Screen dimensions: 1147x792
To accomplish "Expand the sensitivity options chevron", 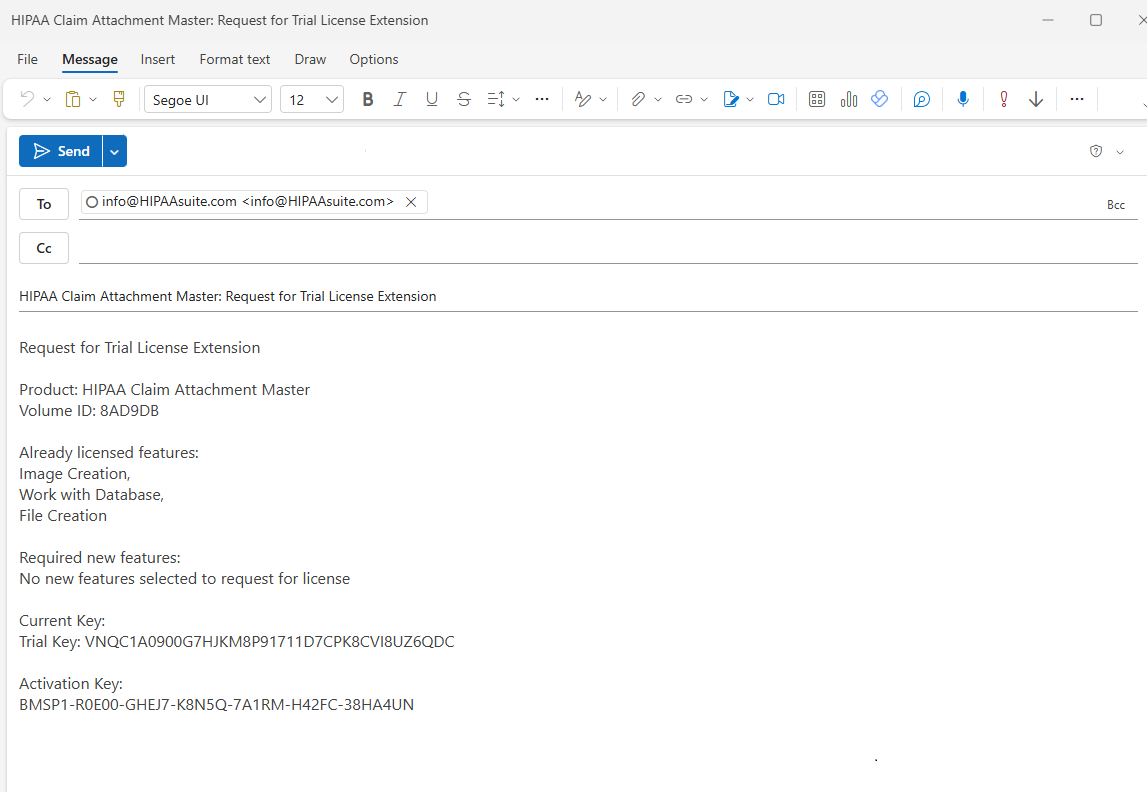I will pos(1120,152).
